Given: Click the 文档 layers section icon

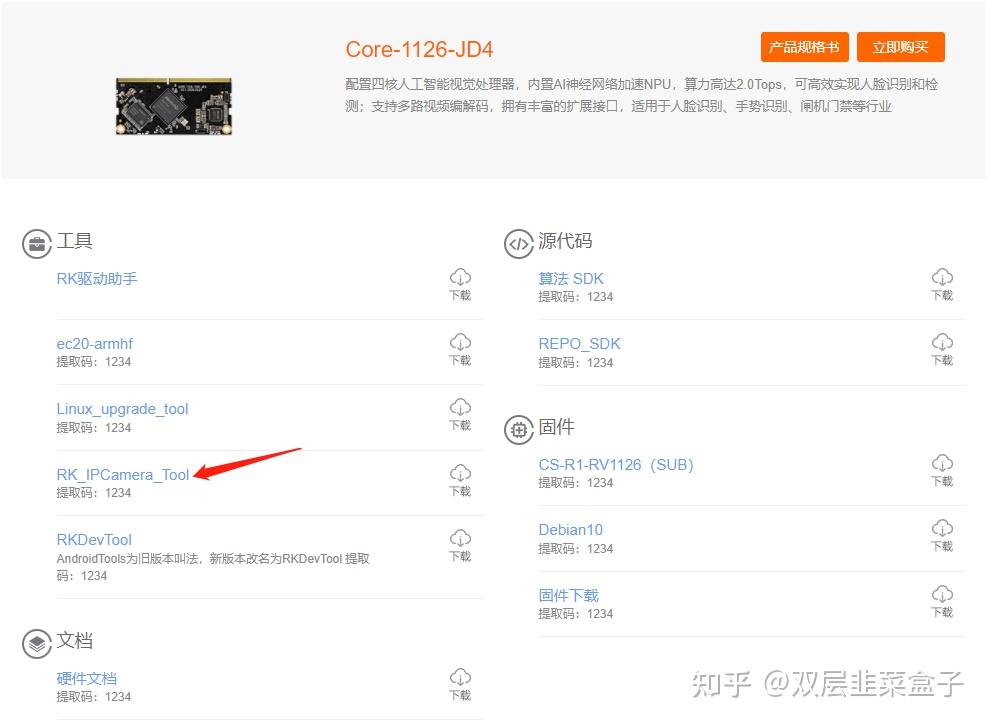Looking at the screenshot, I should (x=37, y=644).
